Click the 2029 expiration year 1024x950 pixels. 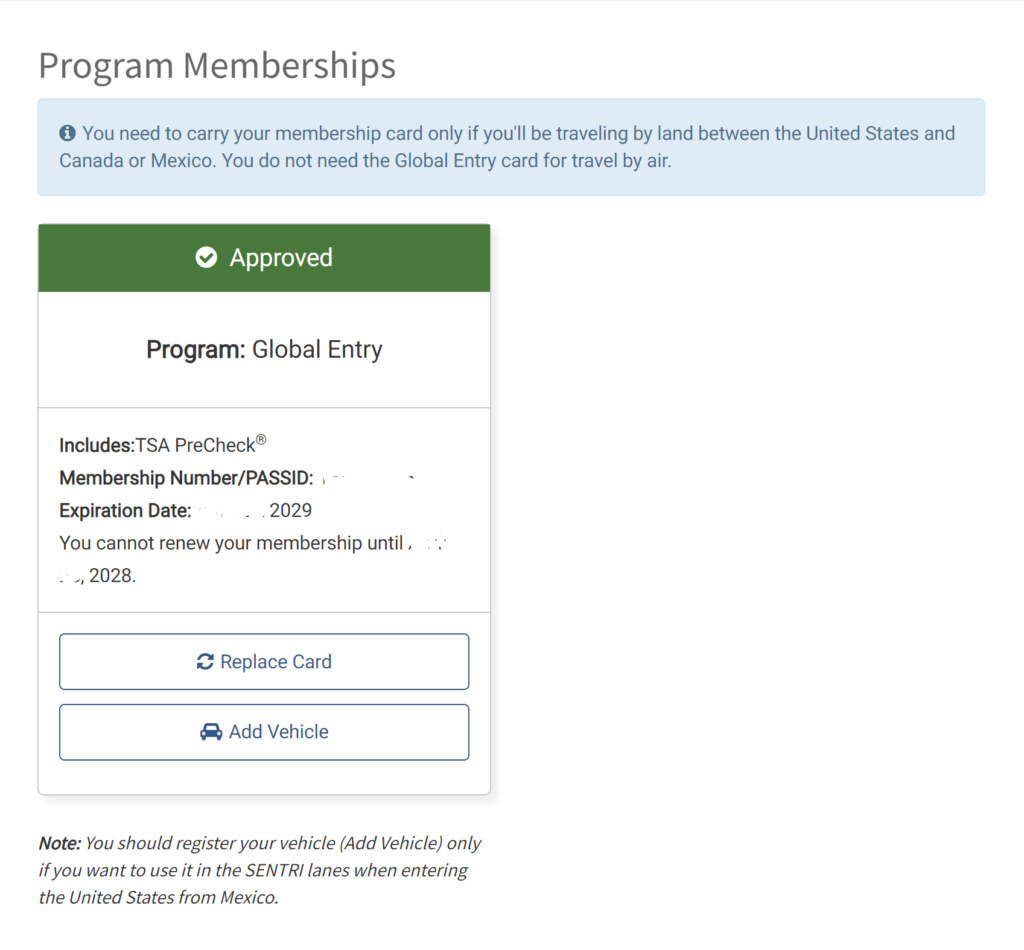click(x=291, y=510)
